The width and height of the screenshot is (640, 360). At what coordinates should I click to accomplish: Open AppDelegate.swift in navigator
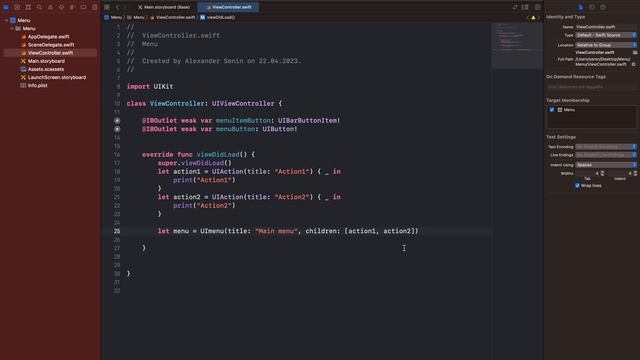click(x=48, y=36)
